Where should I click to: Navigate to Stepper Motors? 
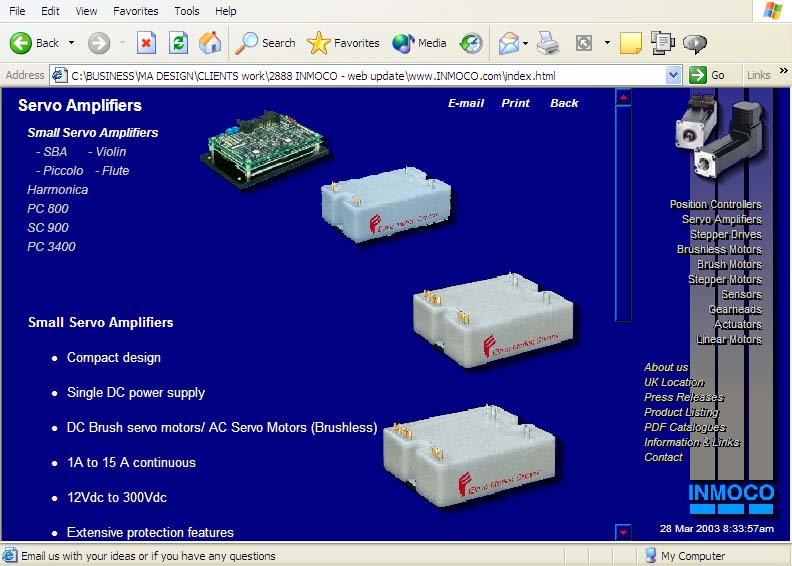click(x=725, y=280)
